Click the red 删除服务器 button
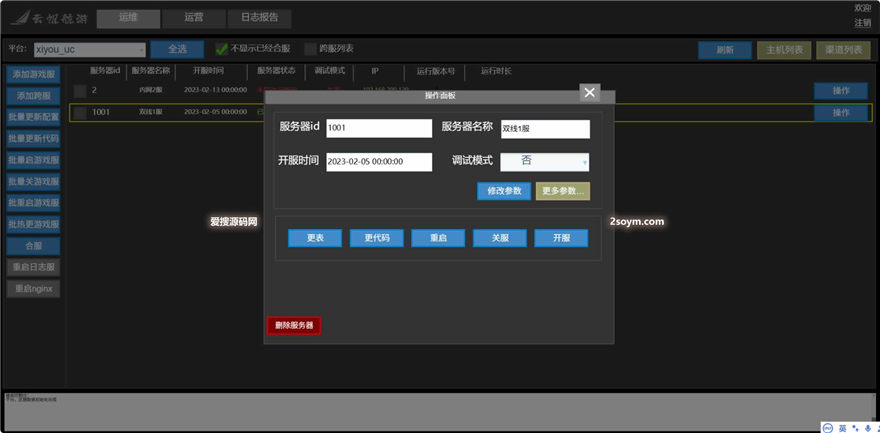Image resolution: width=880 pixels, height=433 pixels. [x=294, y=326]
